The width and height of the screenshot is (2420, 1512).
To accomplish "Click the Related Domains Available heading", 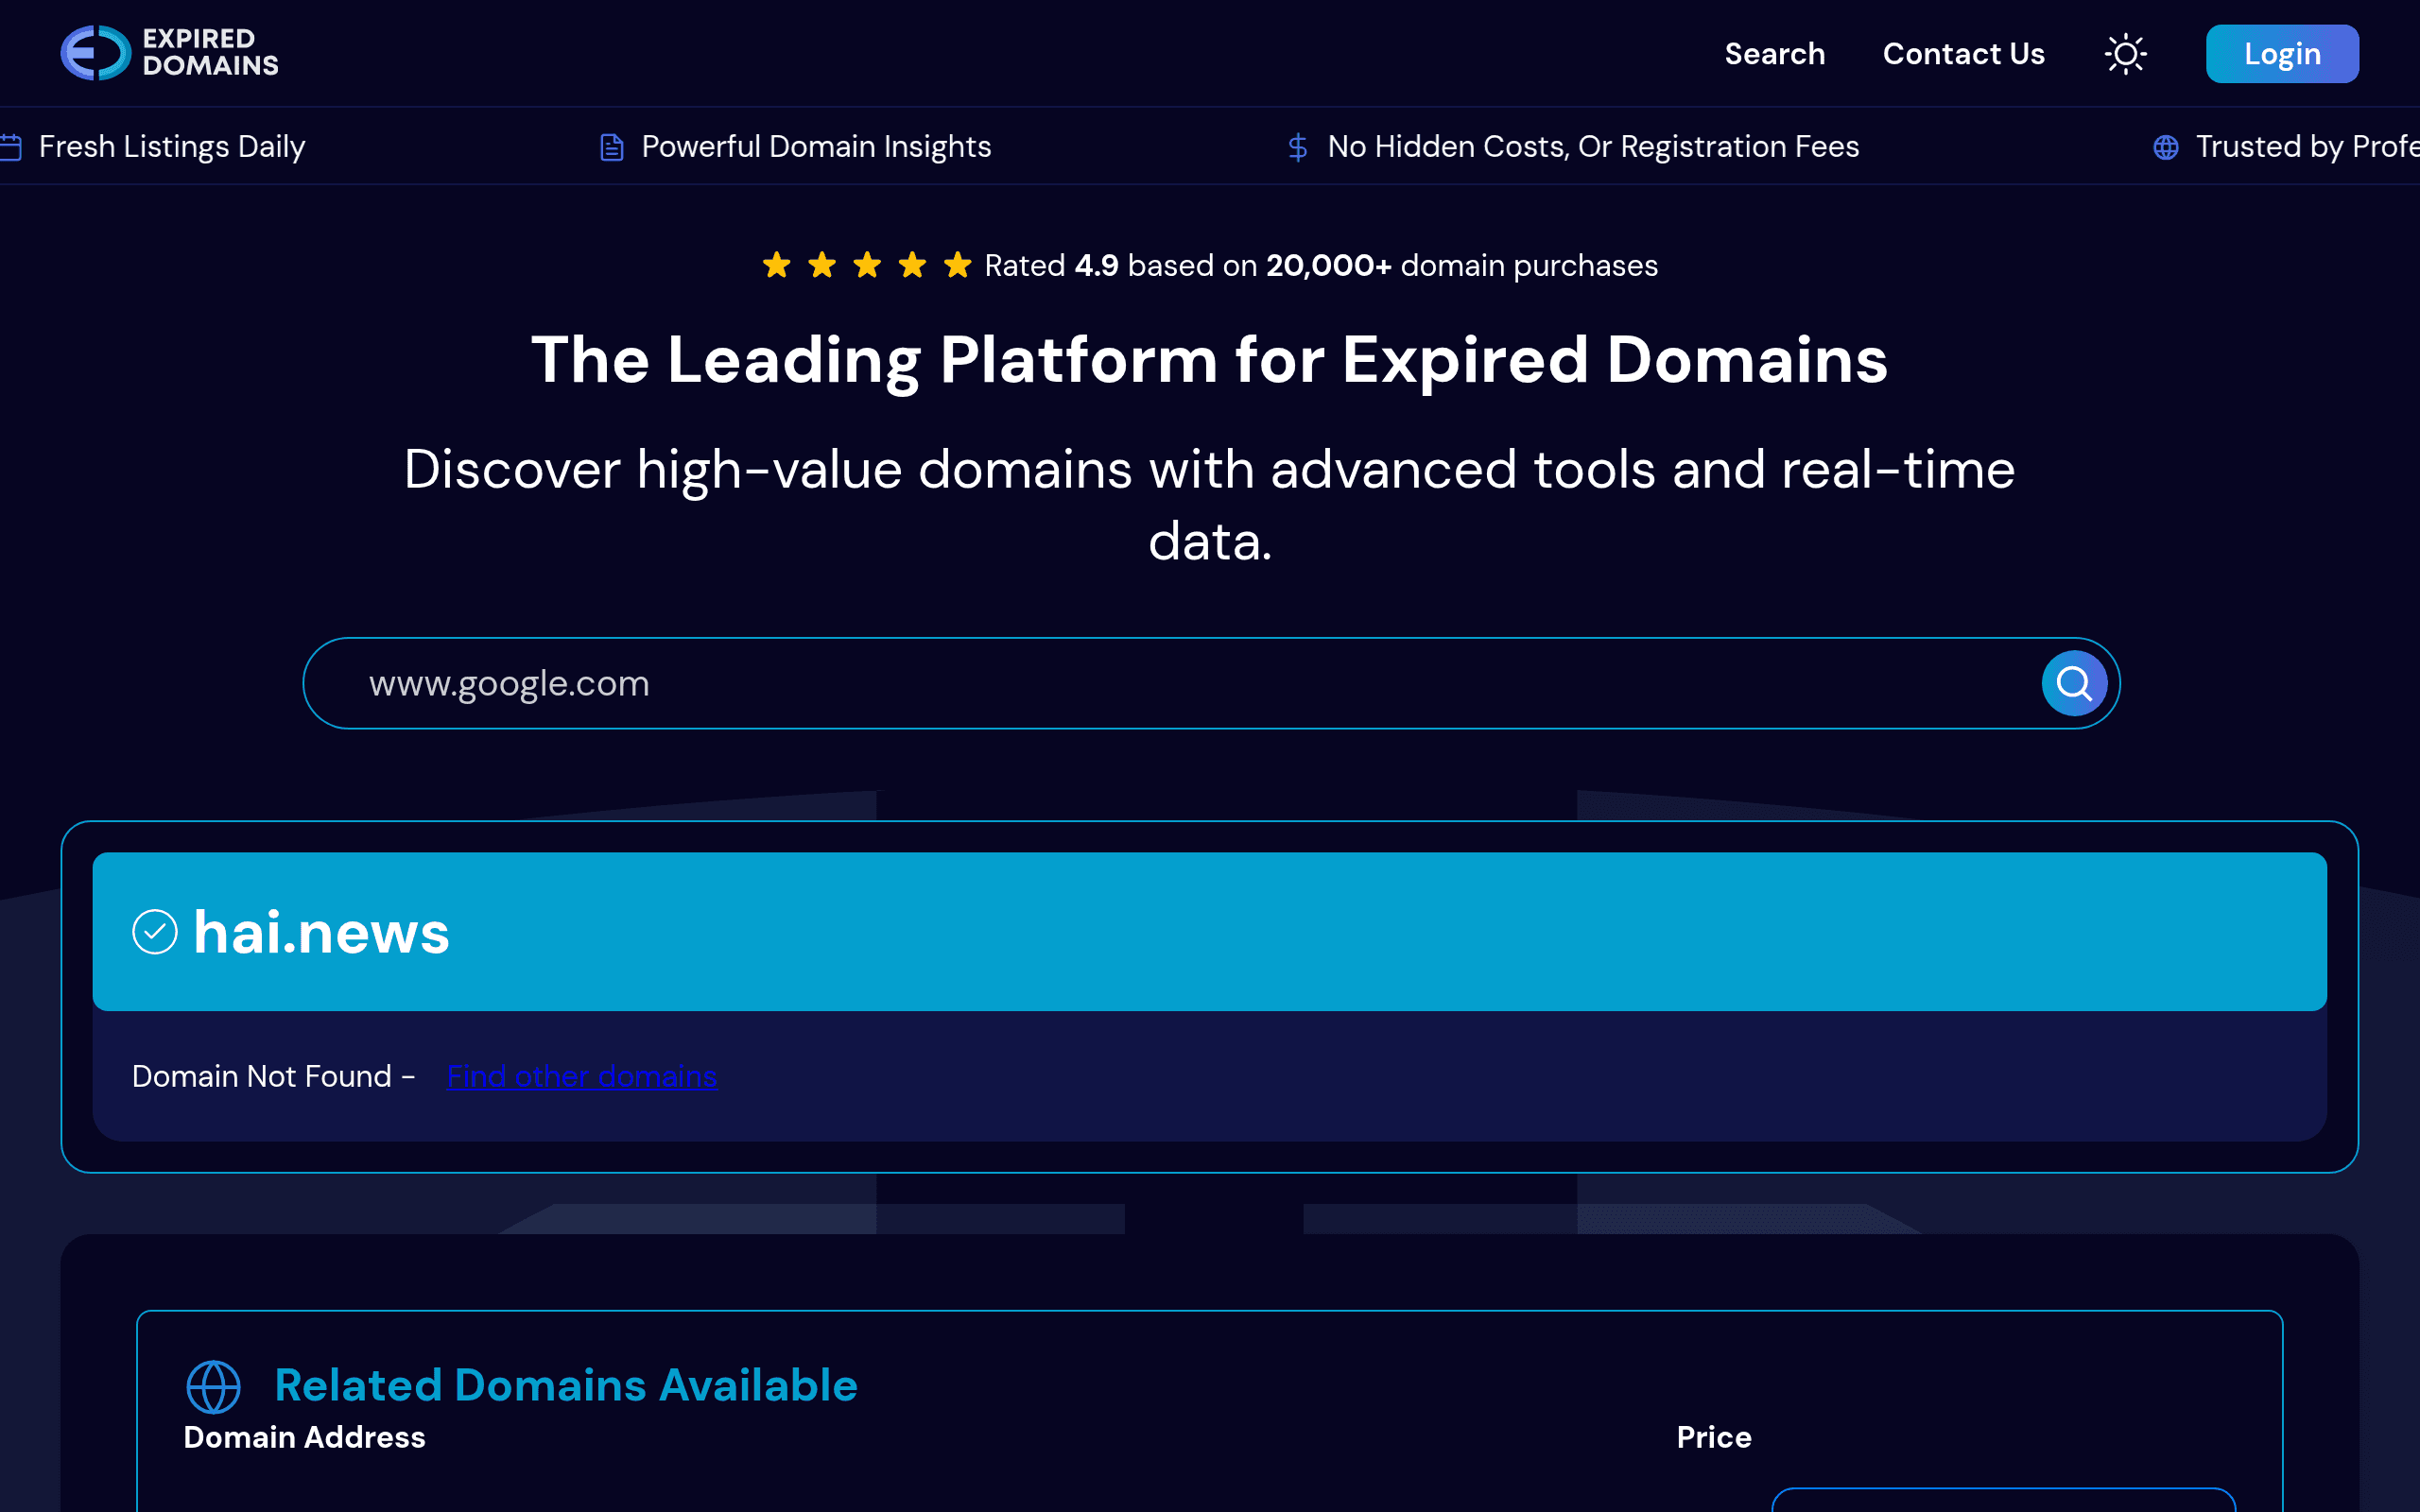I will click(566, 1385).
